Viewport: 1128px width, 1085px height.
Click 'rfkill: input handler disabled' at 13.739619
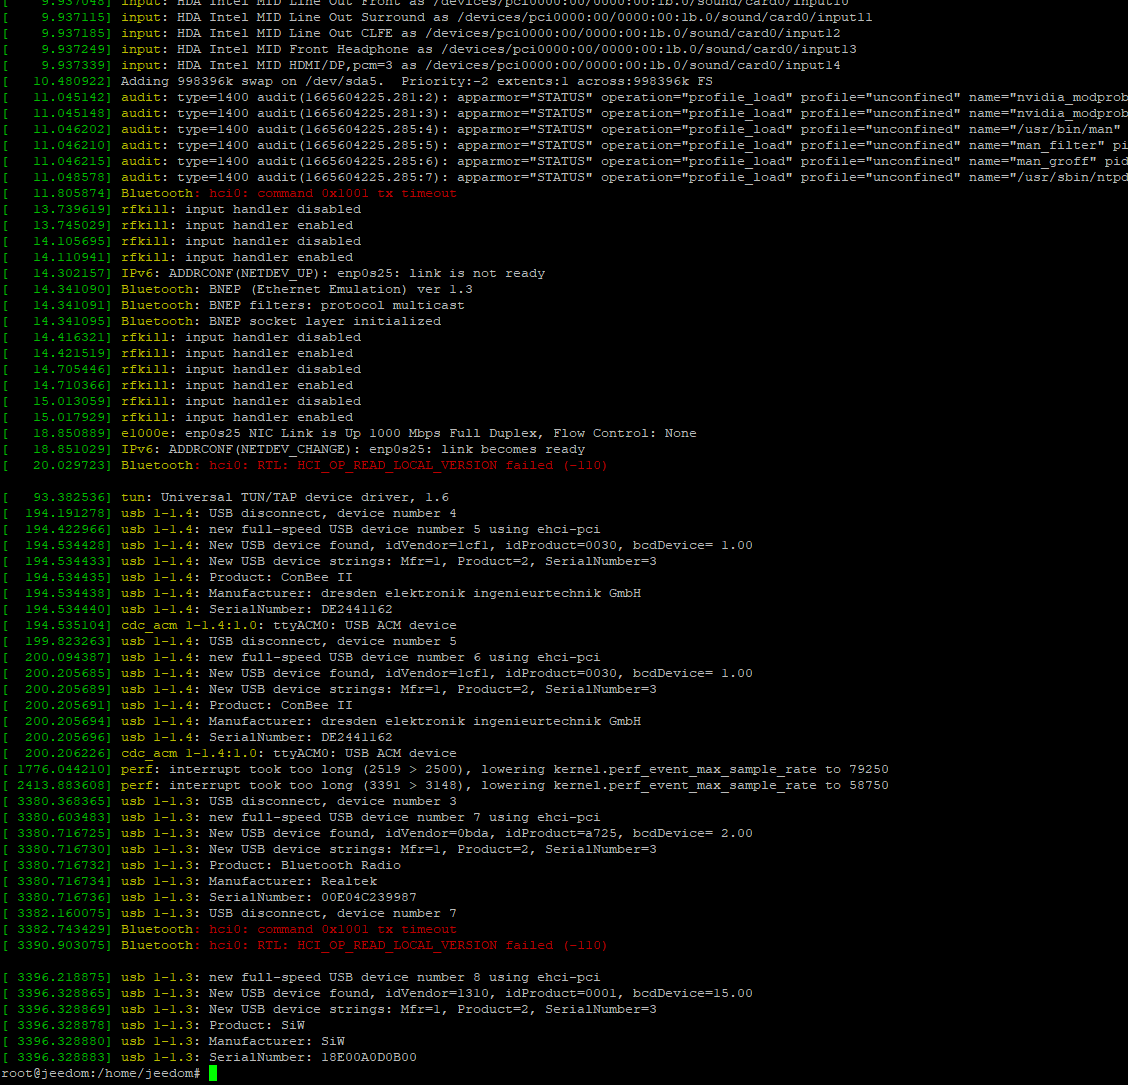pos(241,209)
